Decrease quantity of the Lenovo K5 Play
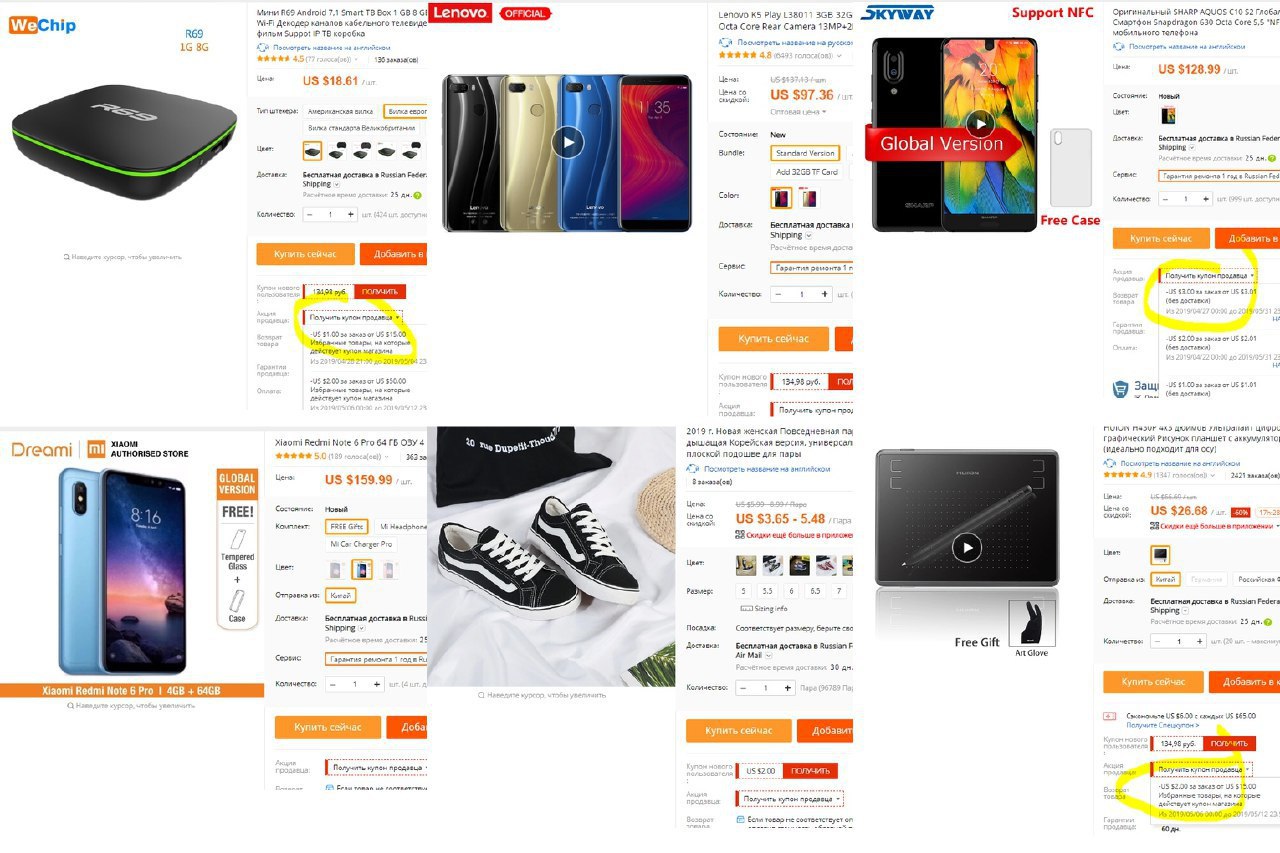Screen dimensions: 1280x853 tap(778, 294)
